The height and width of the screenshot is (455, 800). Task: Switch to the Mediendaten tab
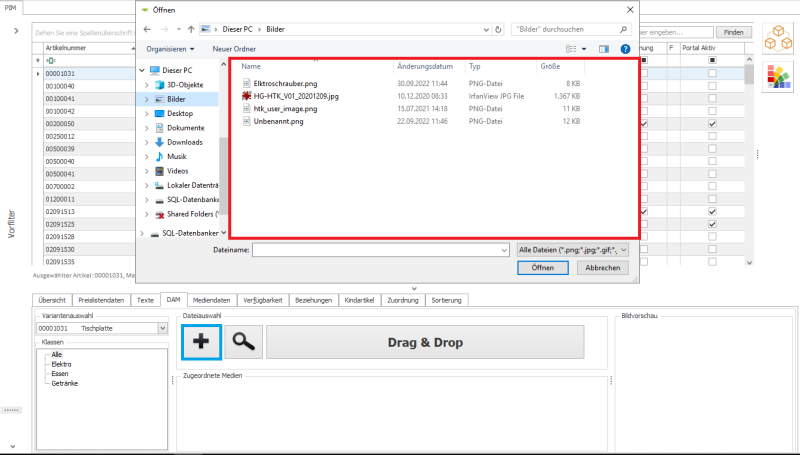pos(212,299)
